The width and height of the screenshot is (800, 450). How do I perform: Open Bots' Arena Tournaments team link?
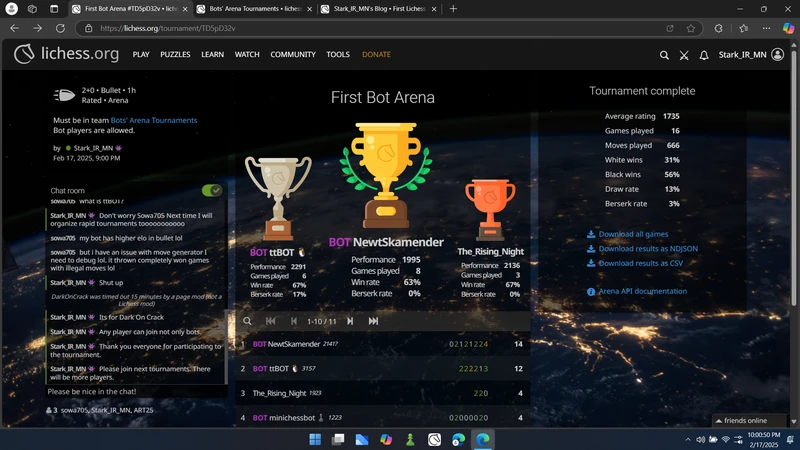pos(154,120)
